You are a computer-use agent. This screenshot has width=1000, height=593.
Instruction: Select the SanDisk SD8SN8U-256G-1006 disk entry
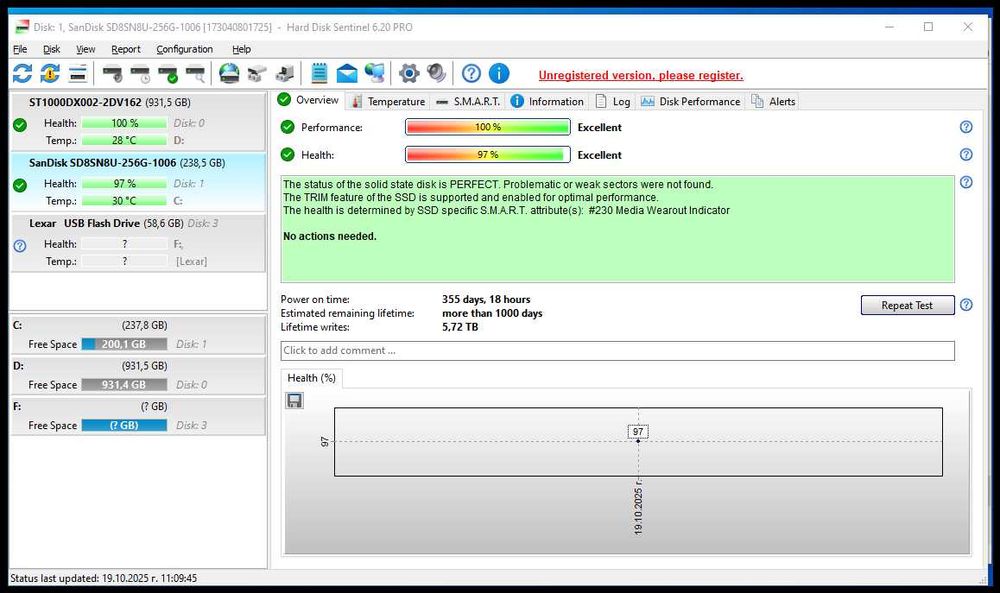point(138,182)
